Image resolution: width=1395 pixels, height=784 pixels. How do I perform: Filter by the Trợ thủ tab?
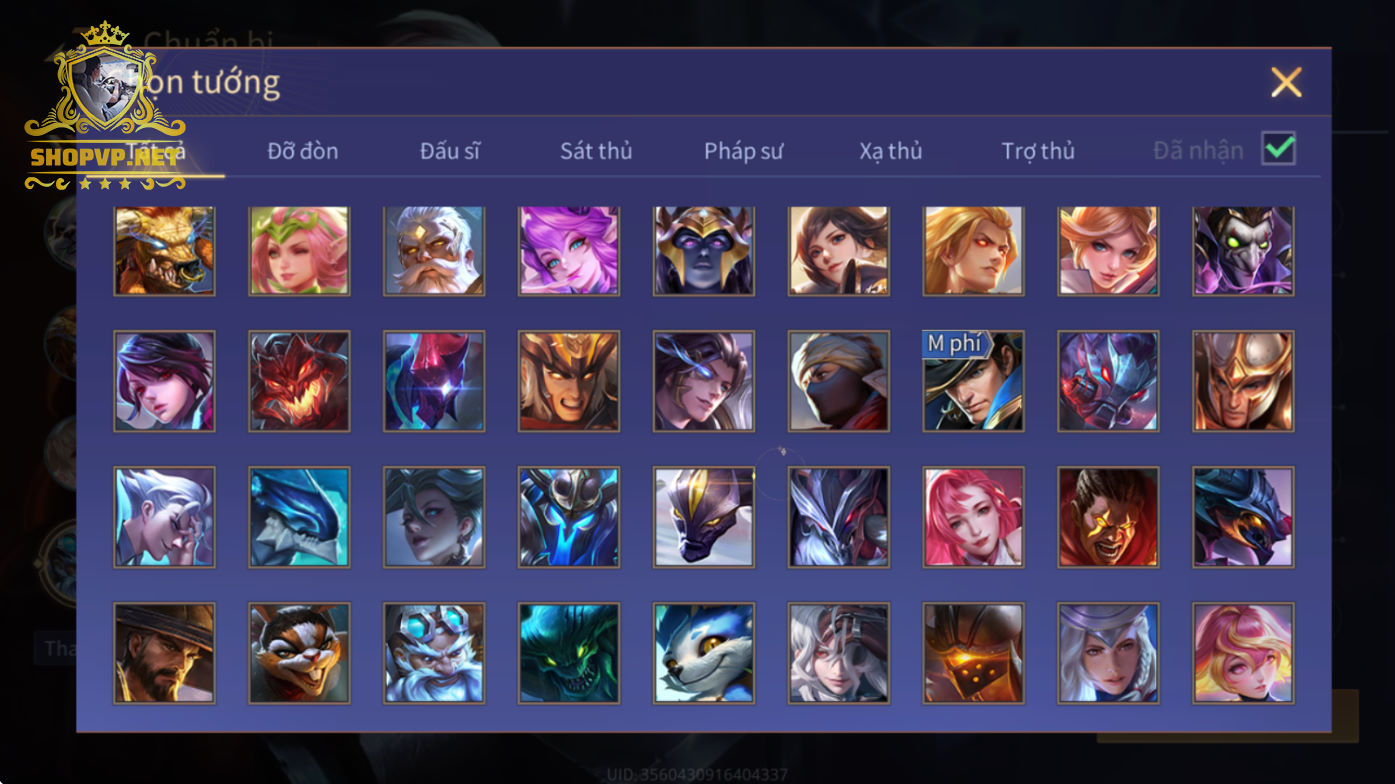[1038, 151]
